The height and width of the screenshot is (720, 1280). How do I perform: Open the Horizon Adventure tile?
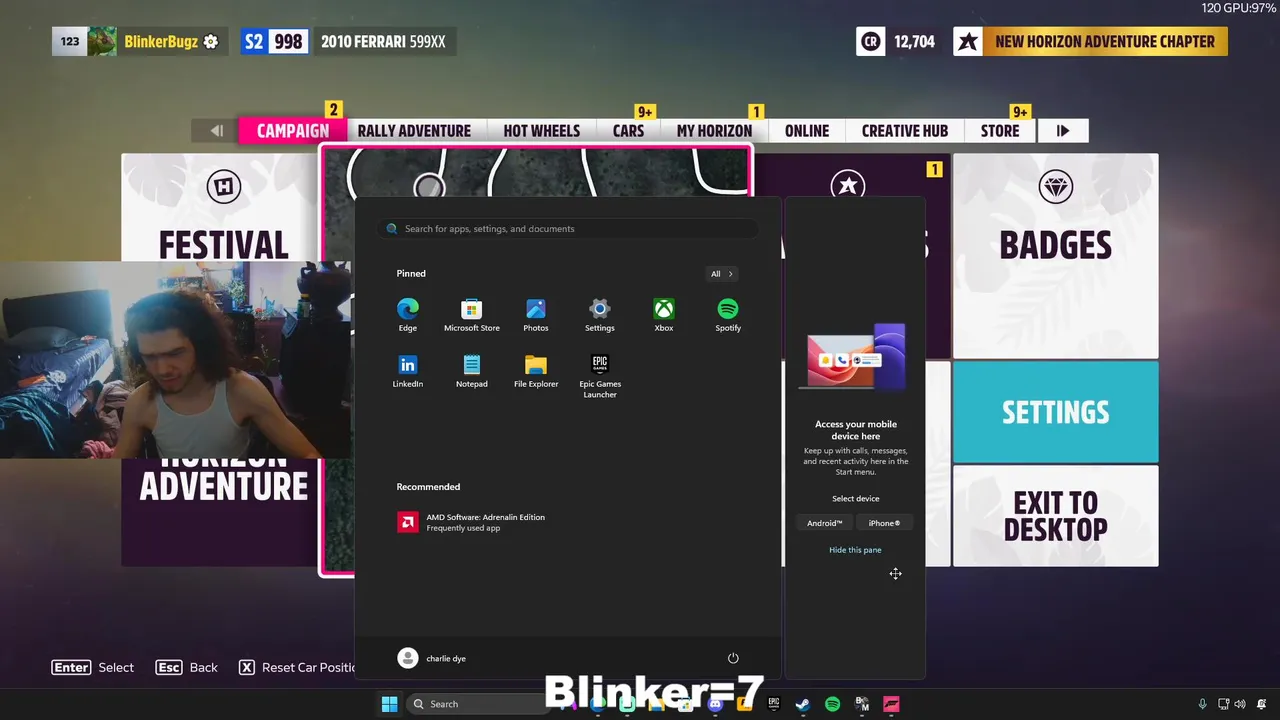pos(222,510)
